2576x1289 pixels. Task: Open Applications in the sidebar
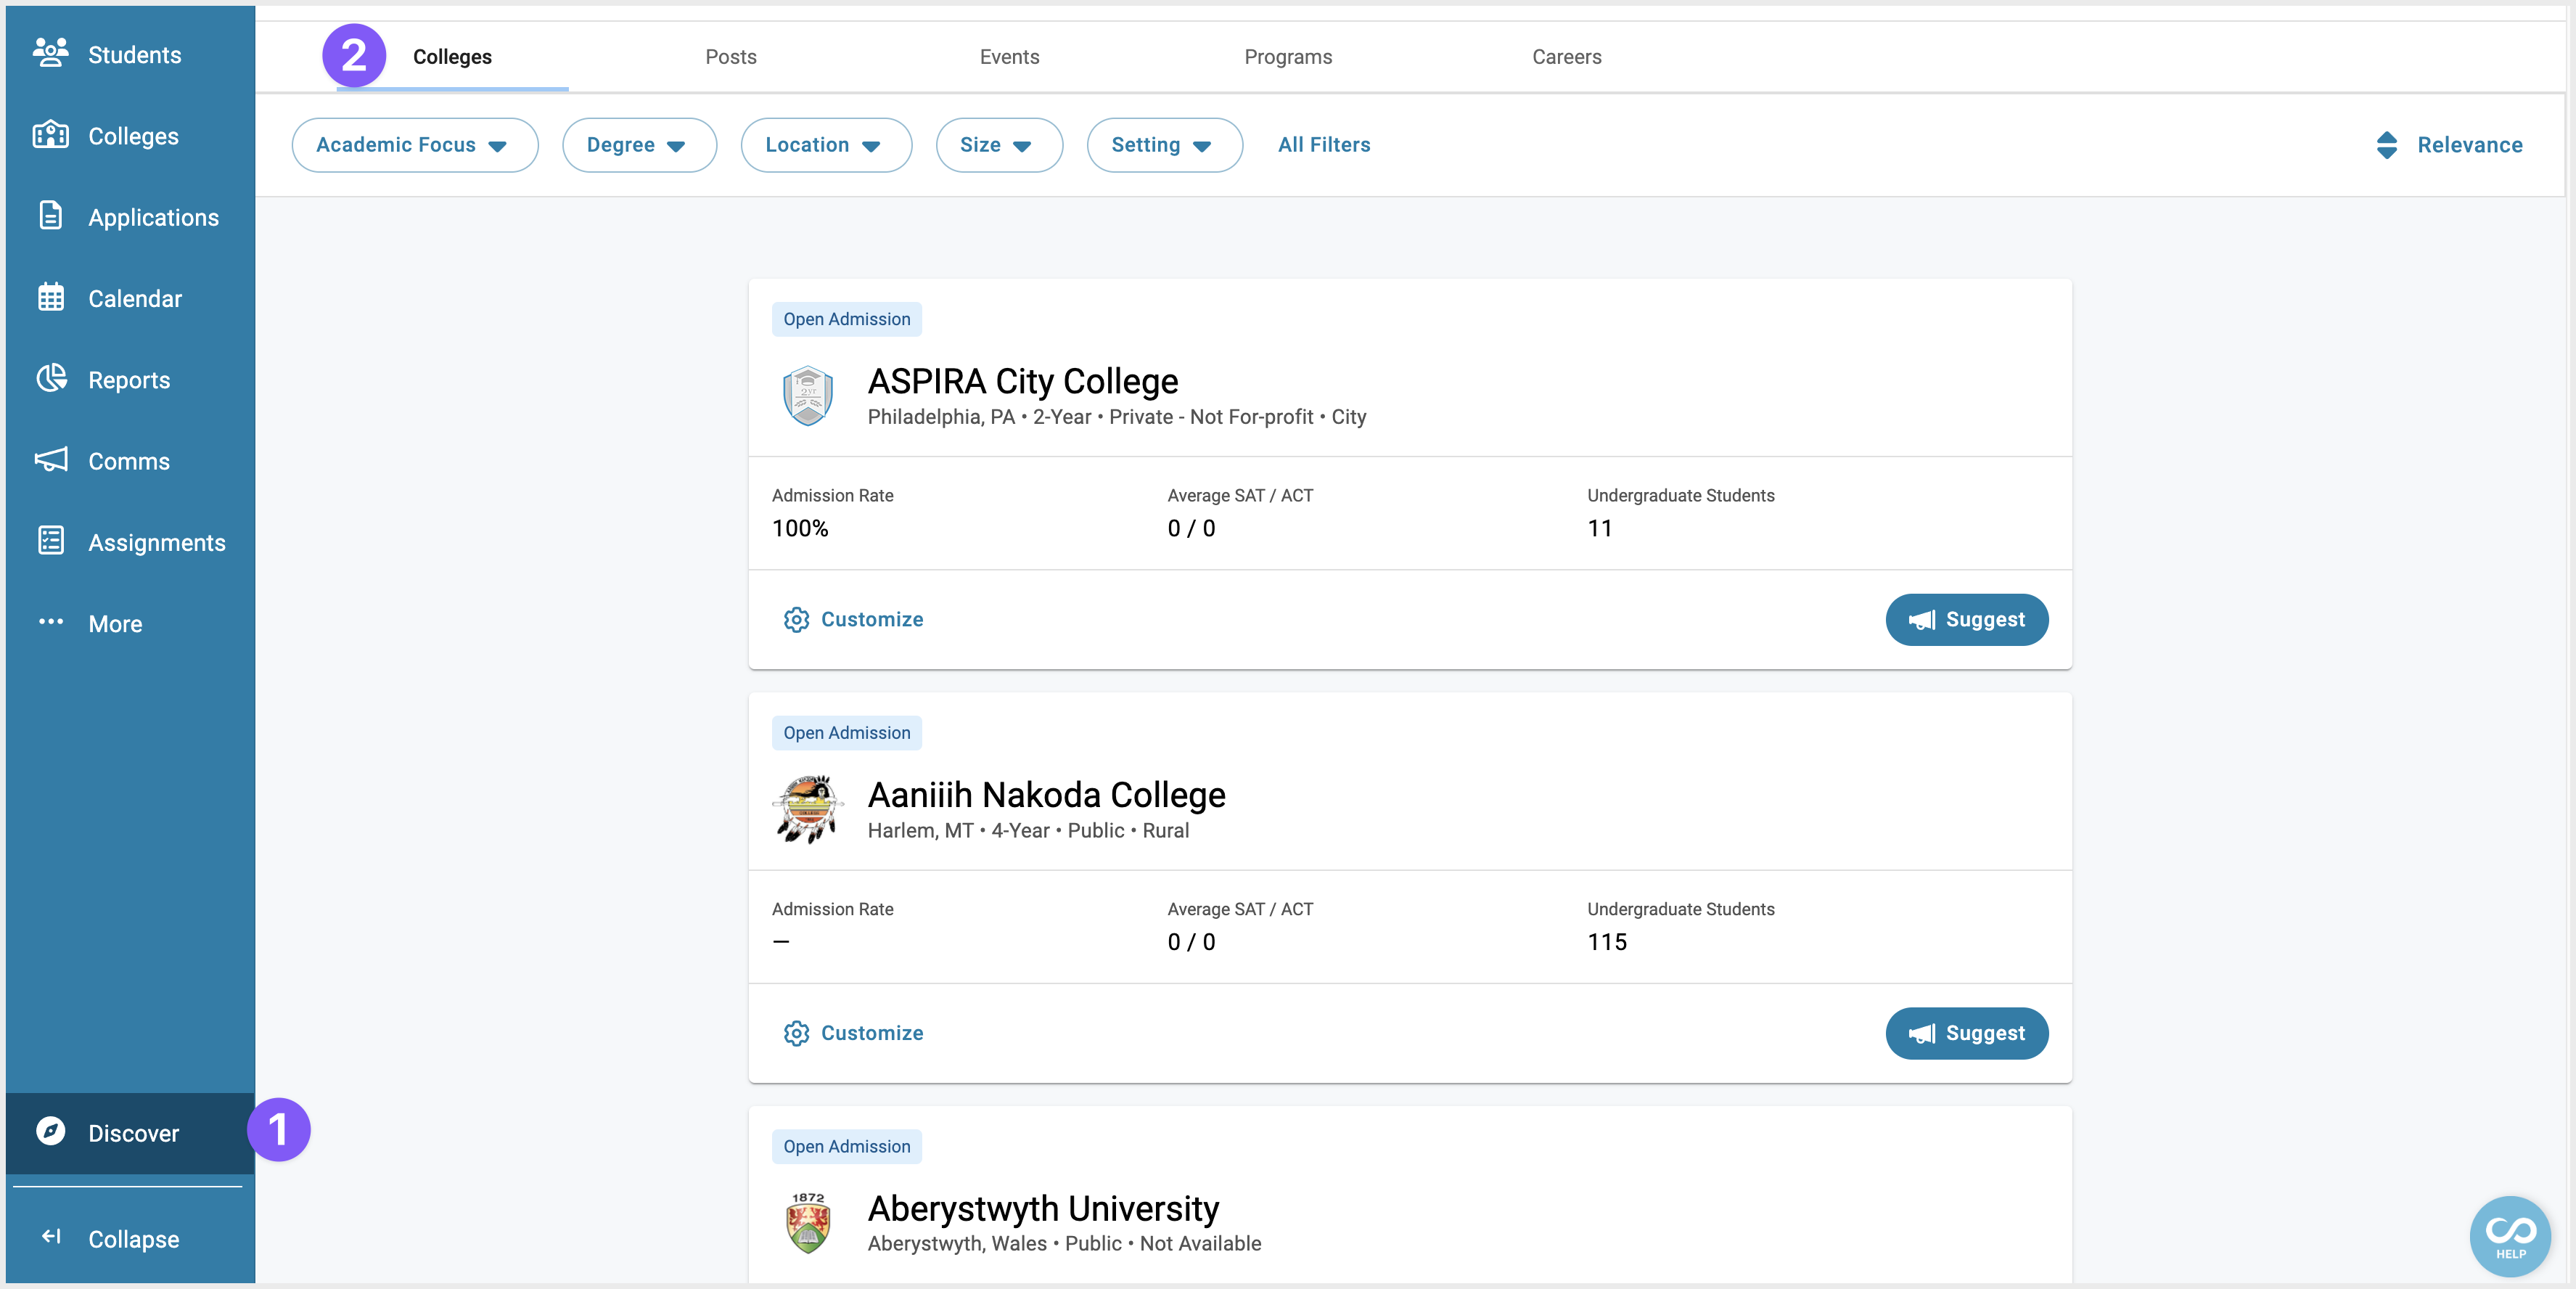click(x=130, y=217)
